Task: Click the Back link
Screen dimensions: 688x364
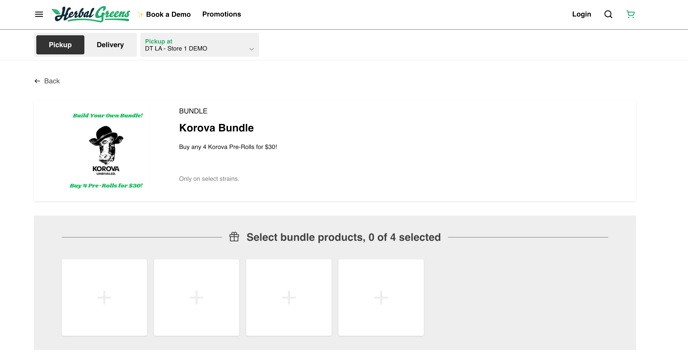Action: click(x=47, y=81)
